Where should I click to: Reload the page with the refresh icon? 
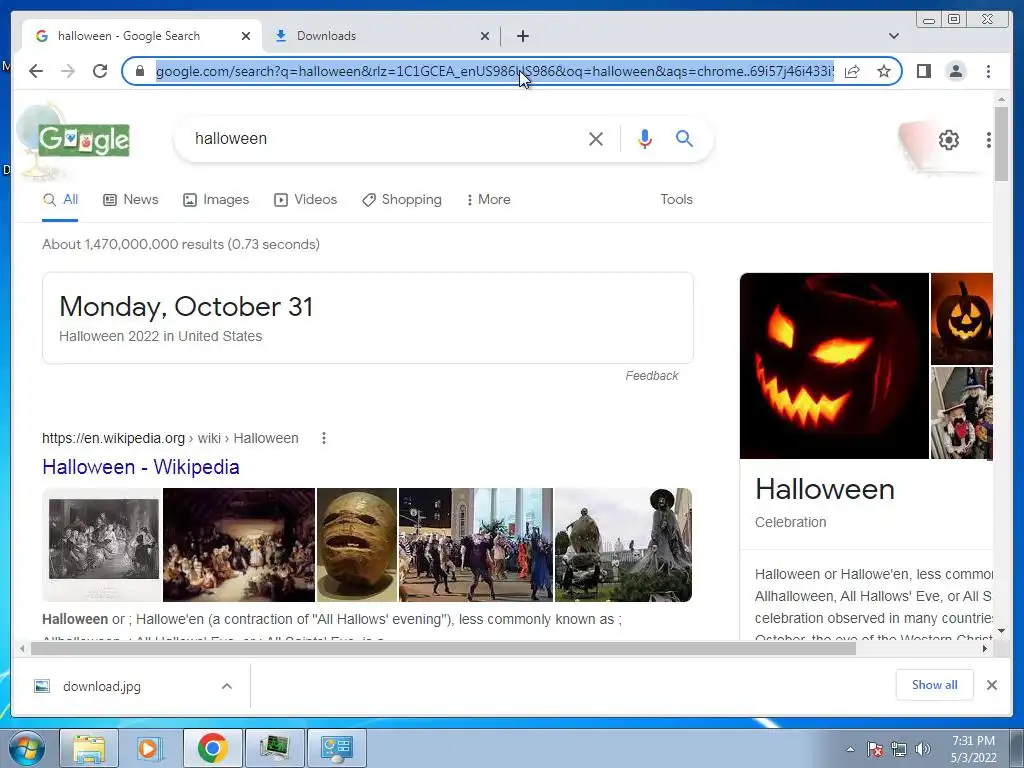click(x=100, y=71)
